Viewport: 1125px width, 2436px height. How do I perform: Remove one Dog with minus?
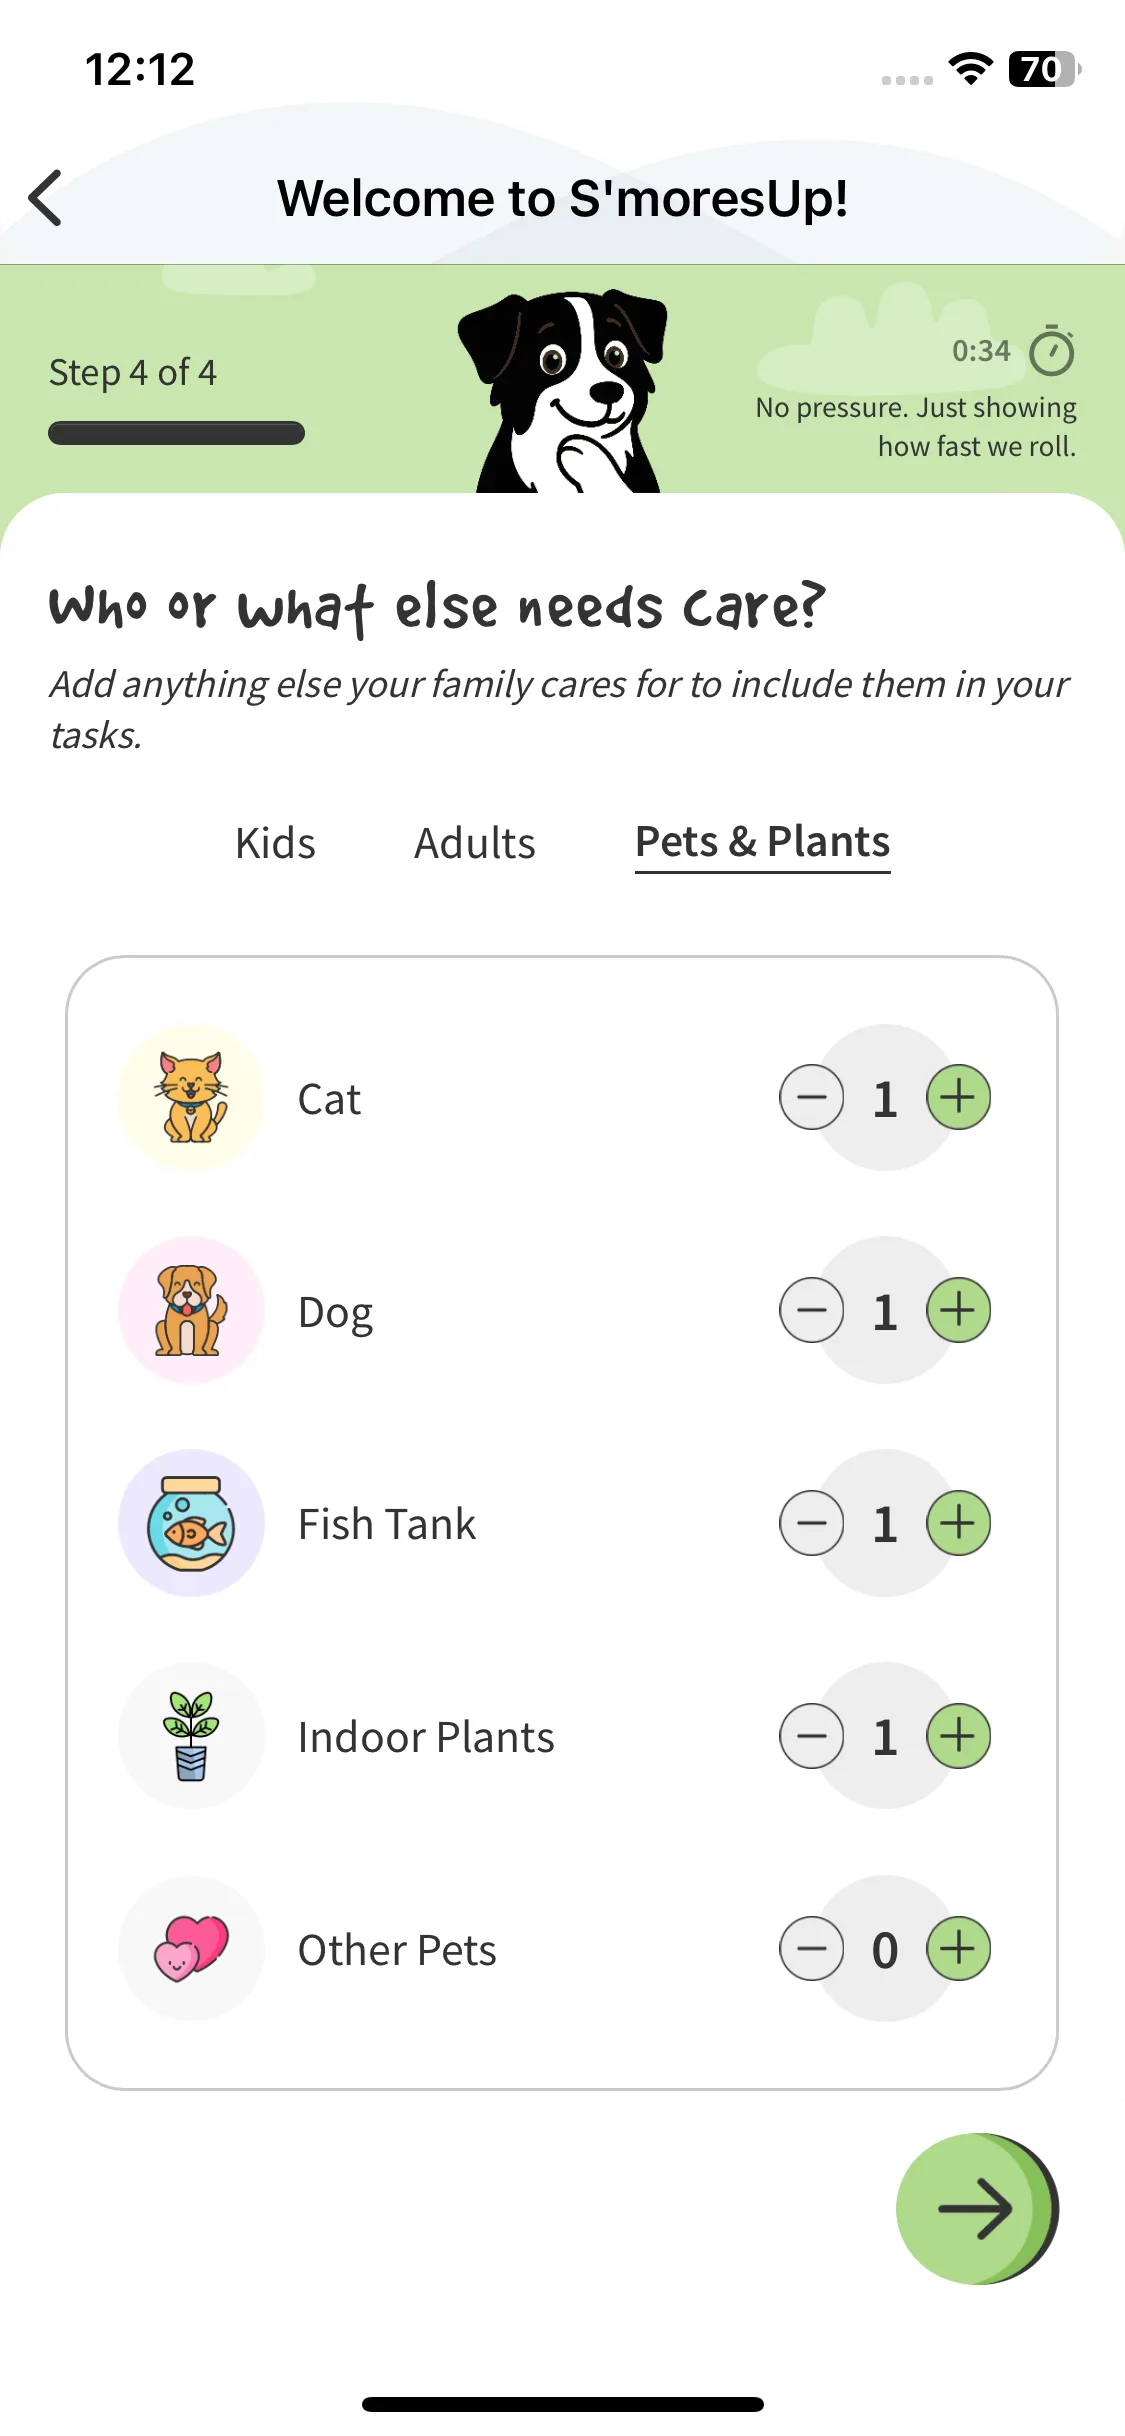(812, 1310)
